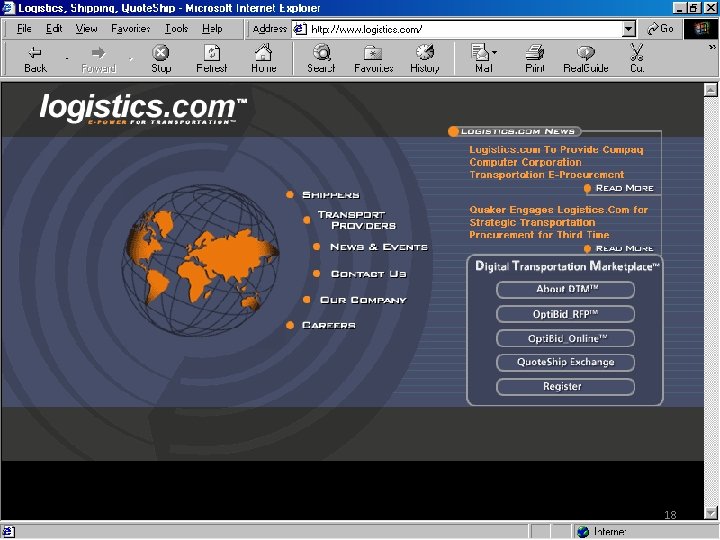720x540 pixels.
Task: Click the URL address field
Action: coord(464,29)
